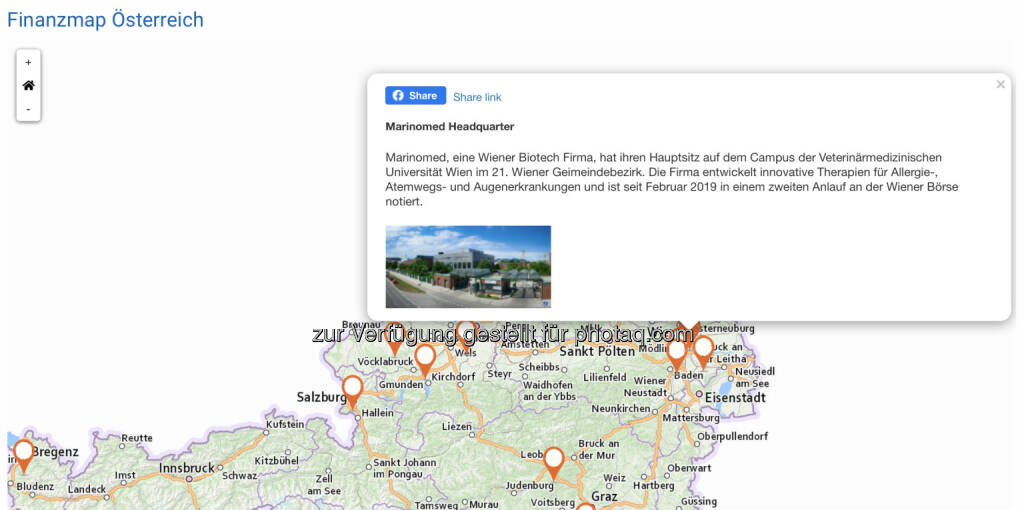Click the marker above Kirchdorf and Gmunden
The image size is (1024, 510).
pos(425,358)
